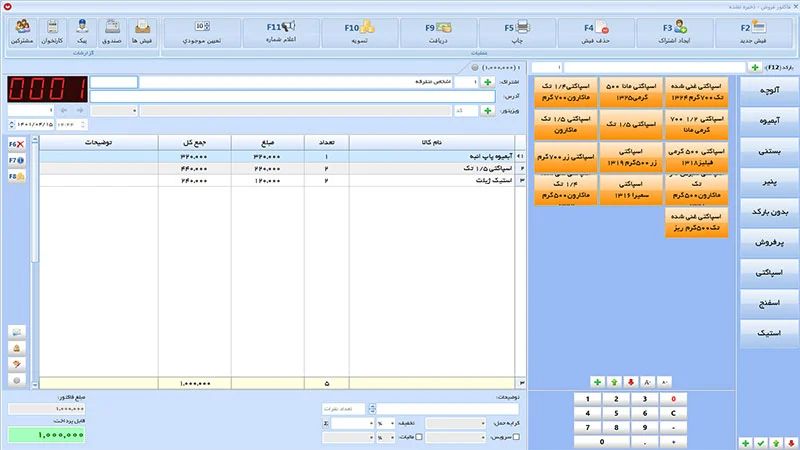Click the keypad C clear button
Screen dimensions: 800x450
tap(673, 413)
